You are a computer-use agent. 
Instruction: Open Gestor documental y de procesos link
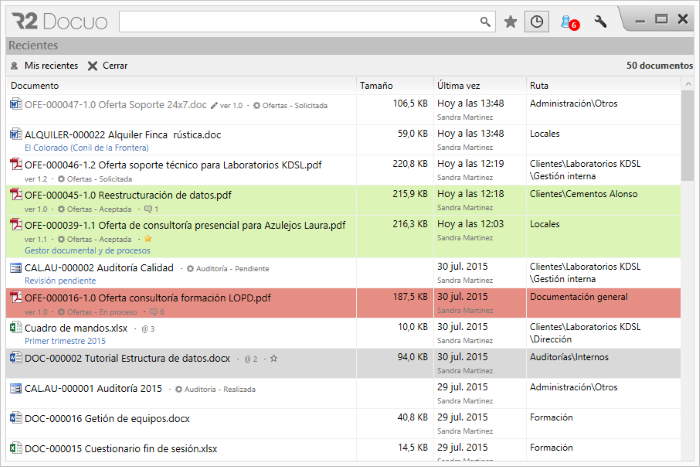tap(88, 250)
